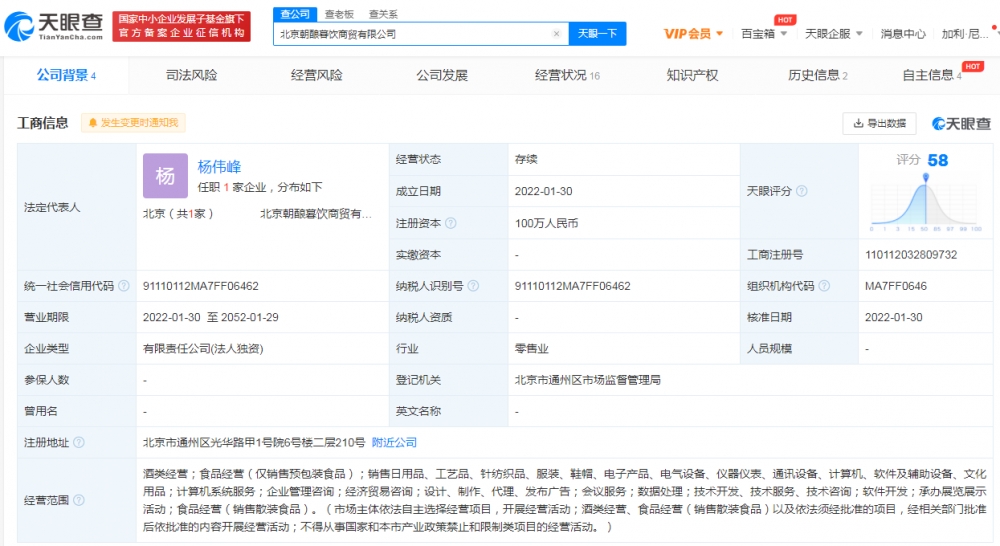This screenshot has width=1000, height=546.
Task: Switch to the 公司背景 tab
Action: click(66, 75)
